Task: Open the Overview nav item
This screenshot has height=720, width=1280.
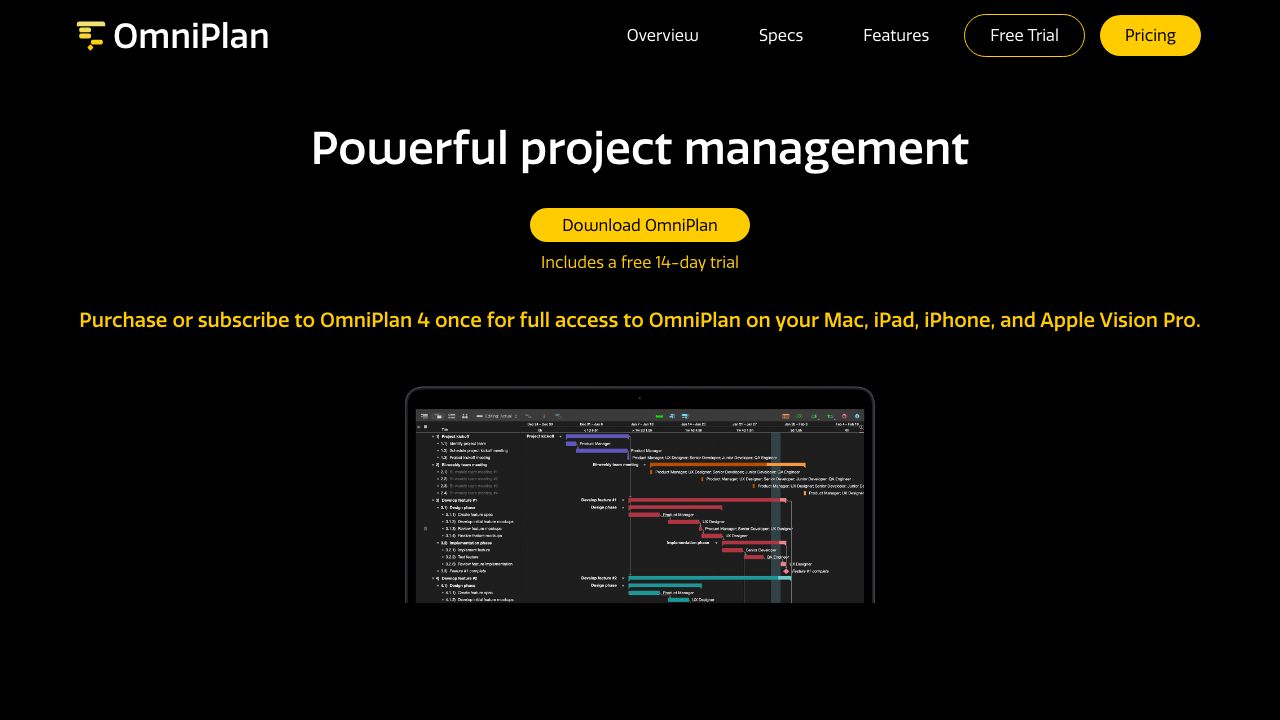Action: 662,35
